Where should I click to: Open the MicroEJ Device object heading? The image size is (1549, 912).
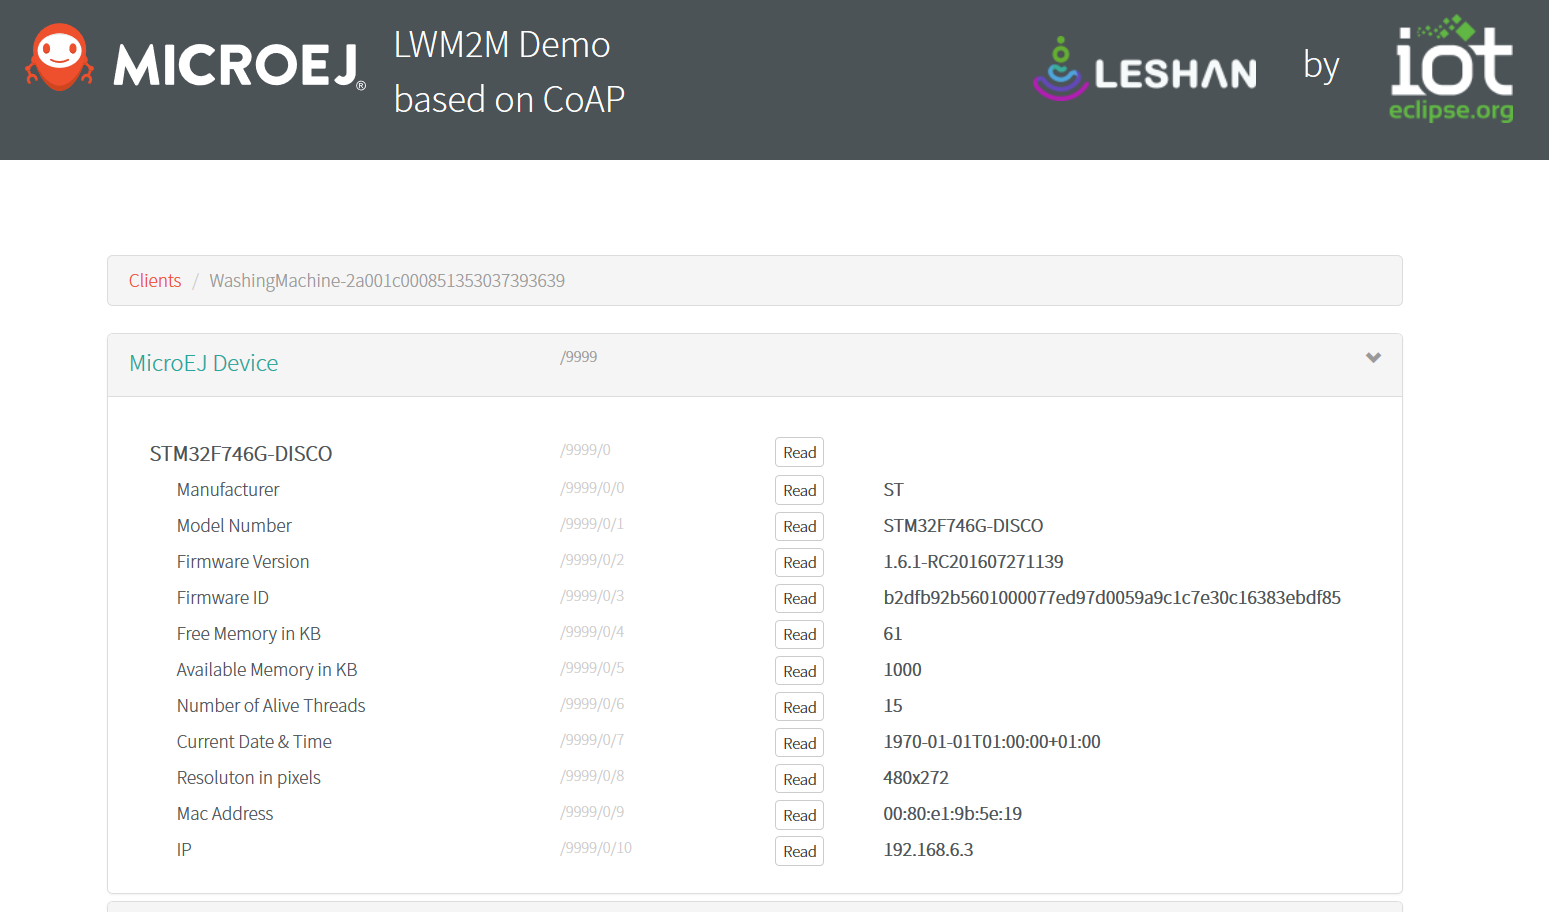[x=204, y=363]
